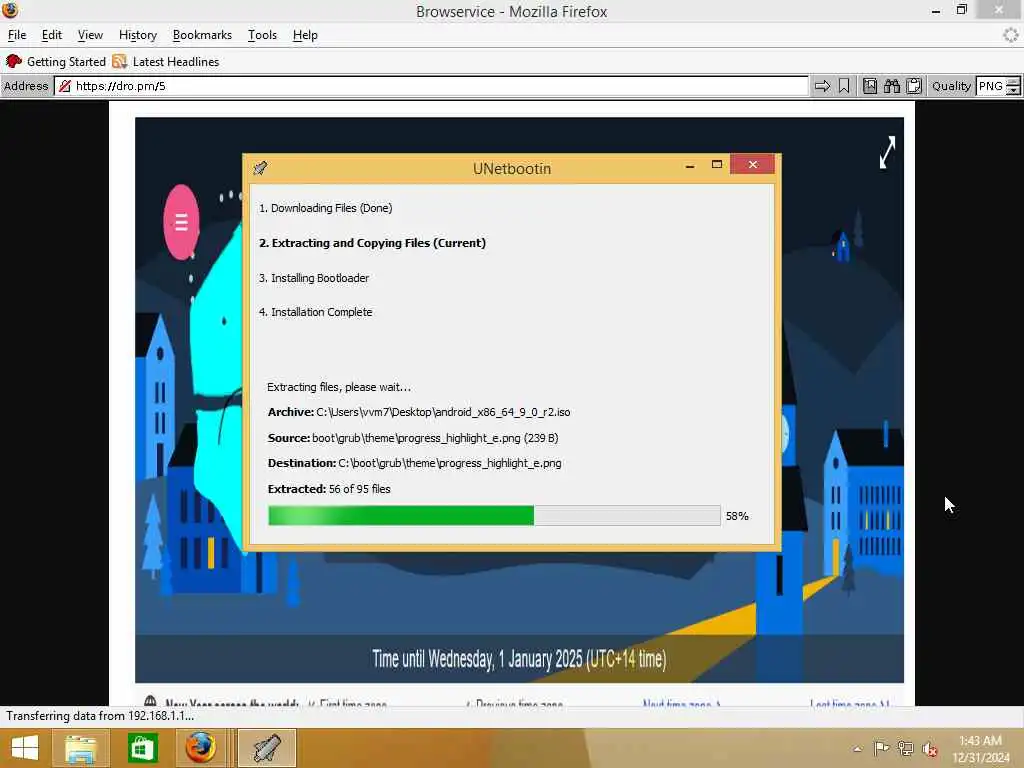Screen dimensions: 1024x768
Task: Click 'Extracted: 56 of 95 files' text
Action: click(329, 489)
